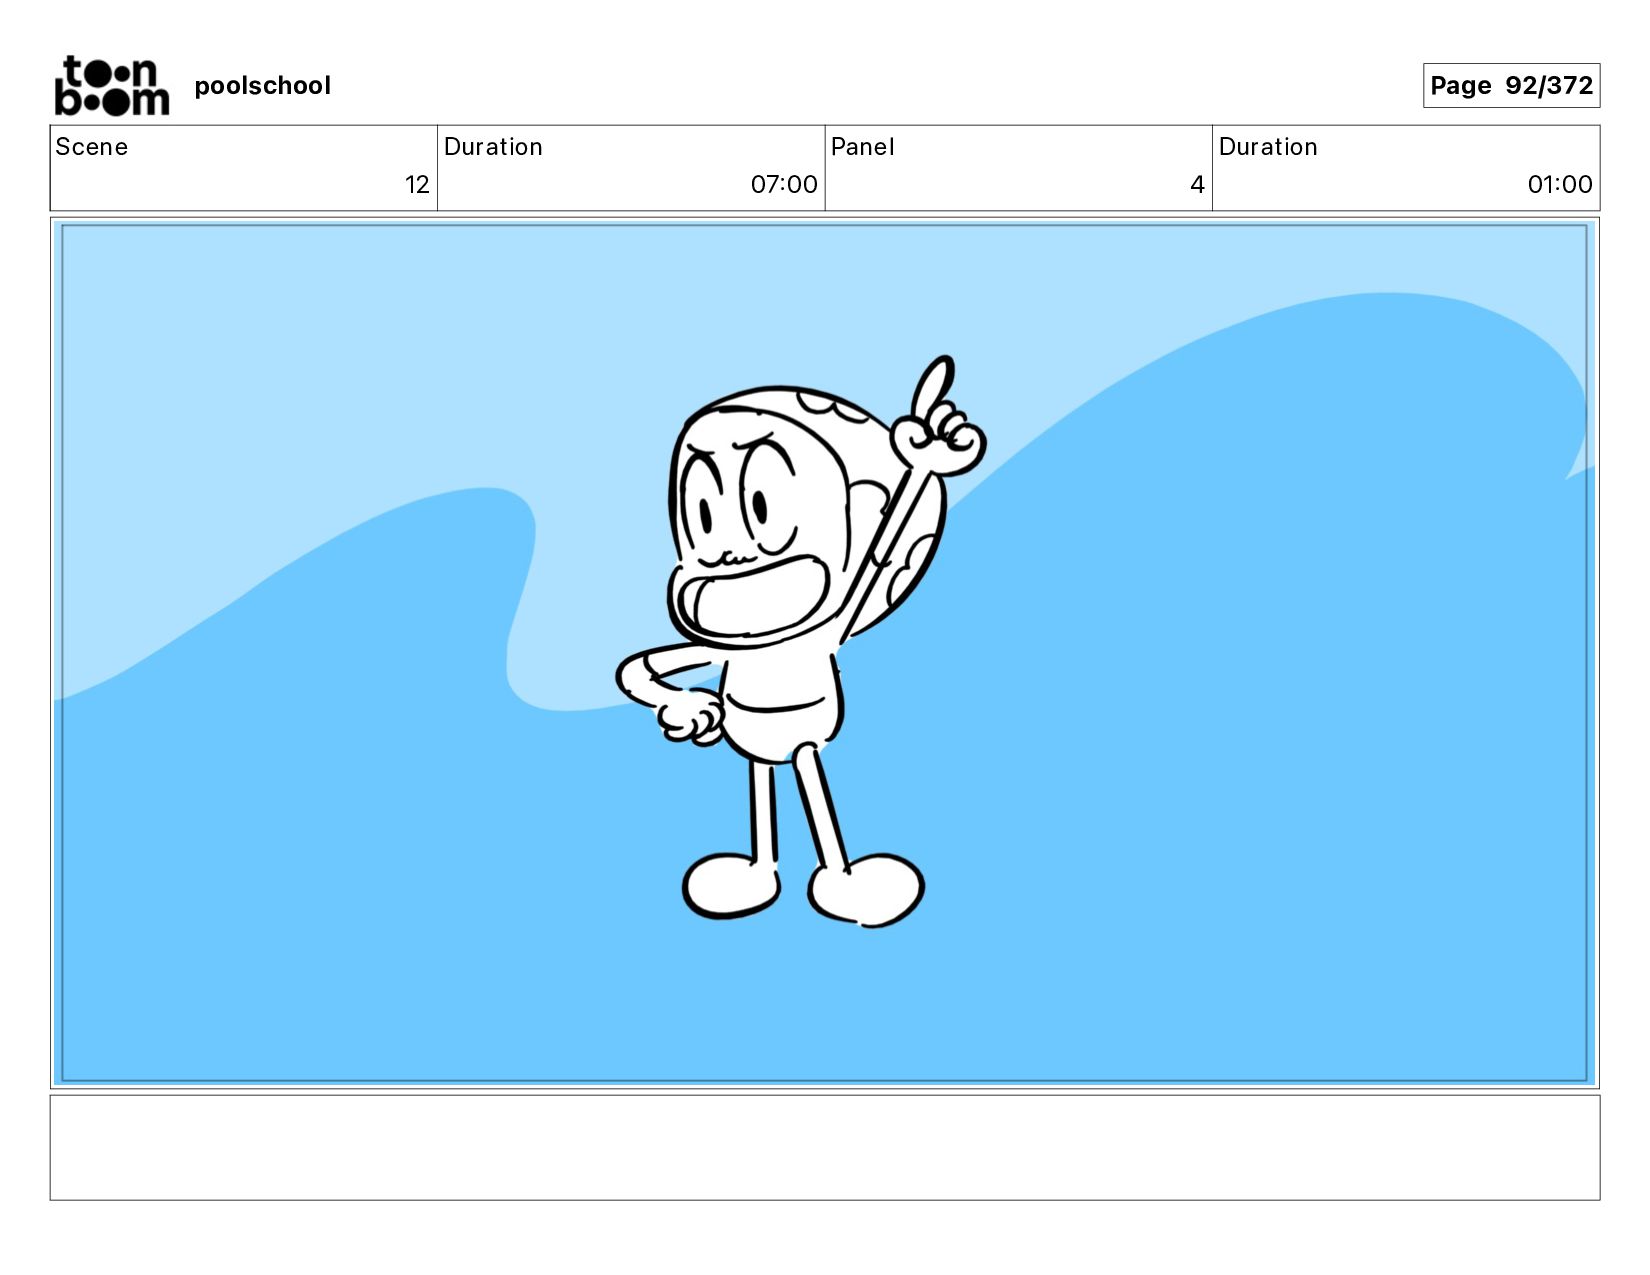
Task: Click the storyboard panel character drawing
Action: [800, 640]
